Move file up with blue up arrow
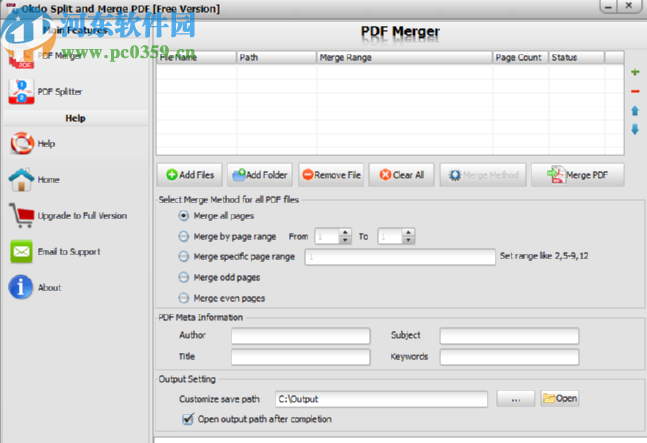The width and height of the screenshot is (647, 443). [x=635, y=111]
